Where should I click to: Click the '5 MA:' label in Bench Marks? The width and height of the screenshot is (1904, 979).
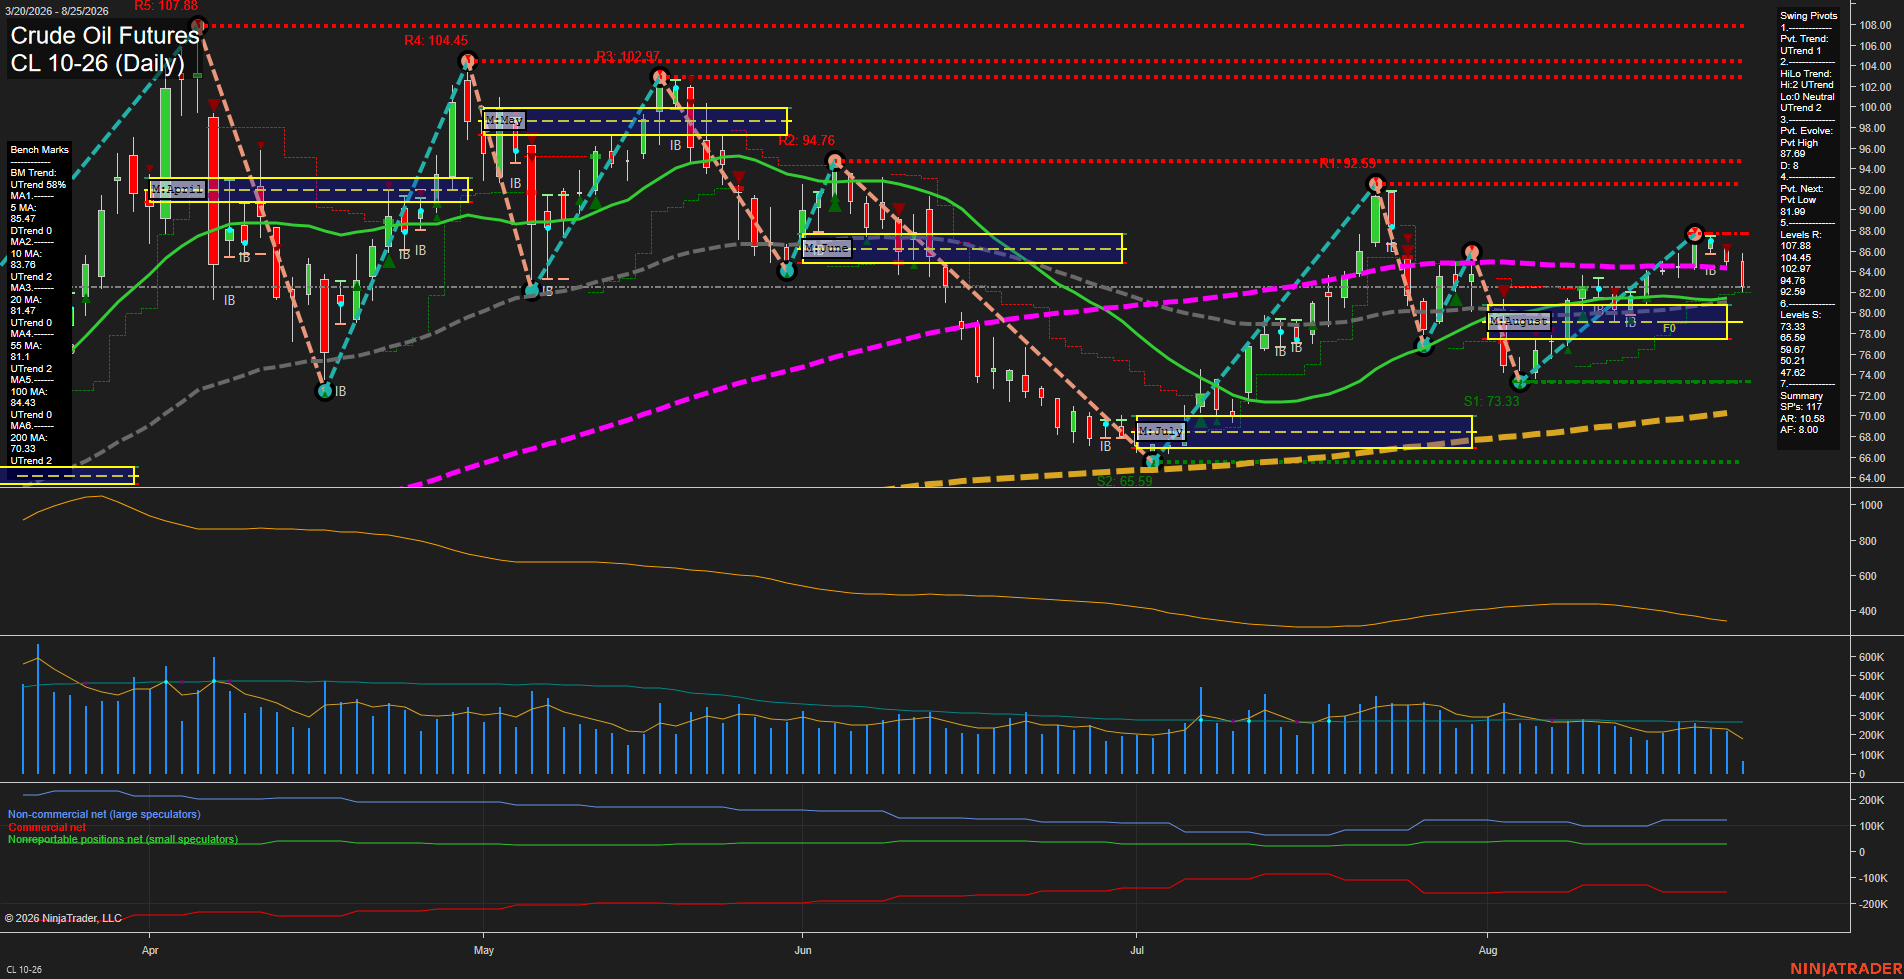coord(25,208)
